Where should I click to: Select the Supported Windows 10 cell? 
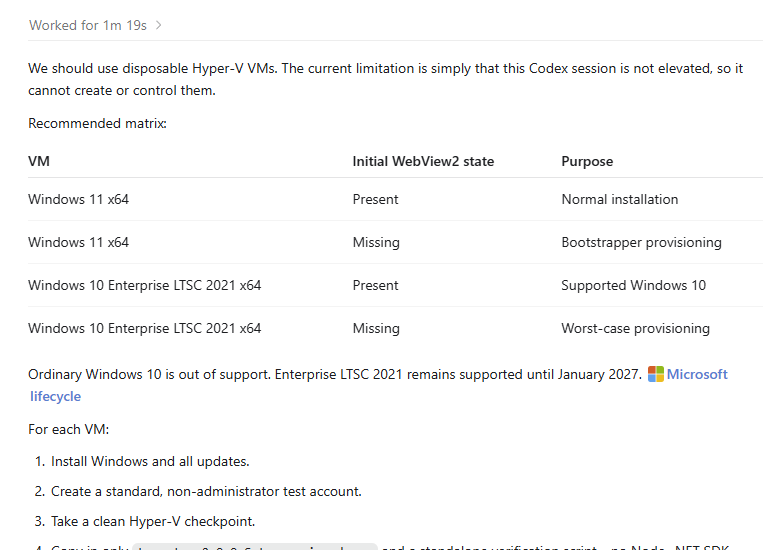pos(633,285)
